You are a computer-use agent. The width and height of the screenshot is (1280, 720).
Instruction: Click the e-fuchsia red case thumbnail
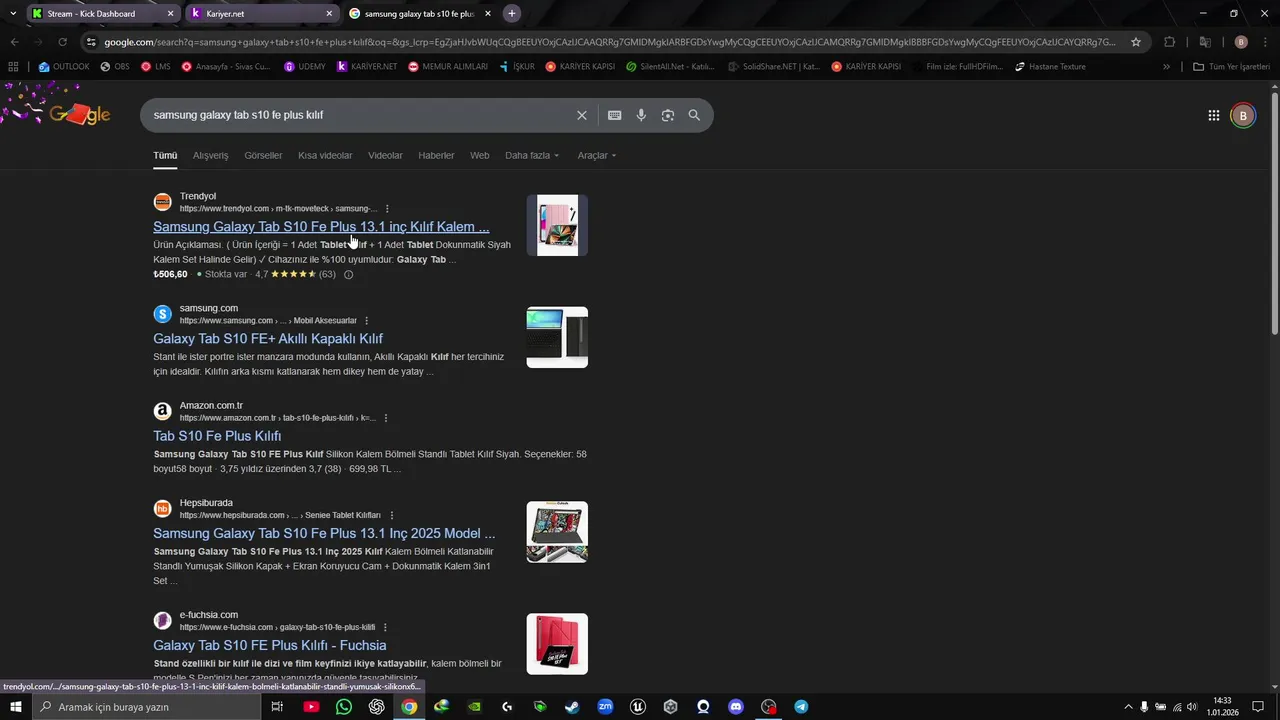tap(557, 644)
